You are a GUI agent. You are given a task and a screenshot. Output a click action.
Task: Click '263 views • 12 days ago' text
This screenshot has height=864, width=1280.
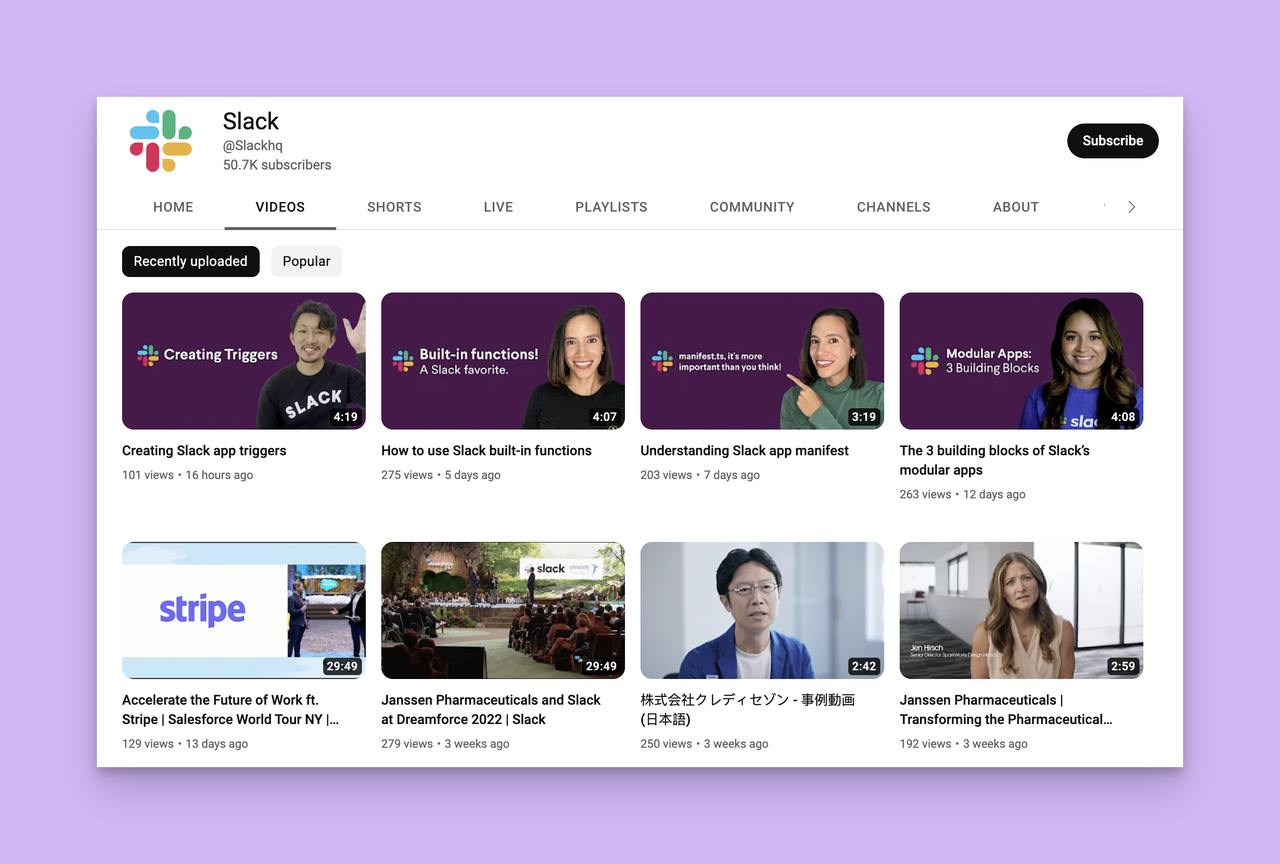pos(962,494)
